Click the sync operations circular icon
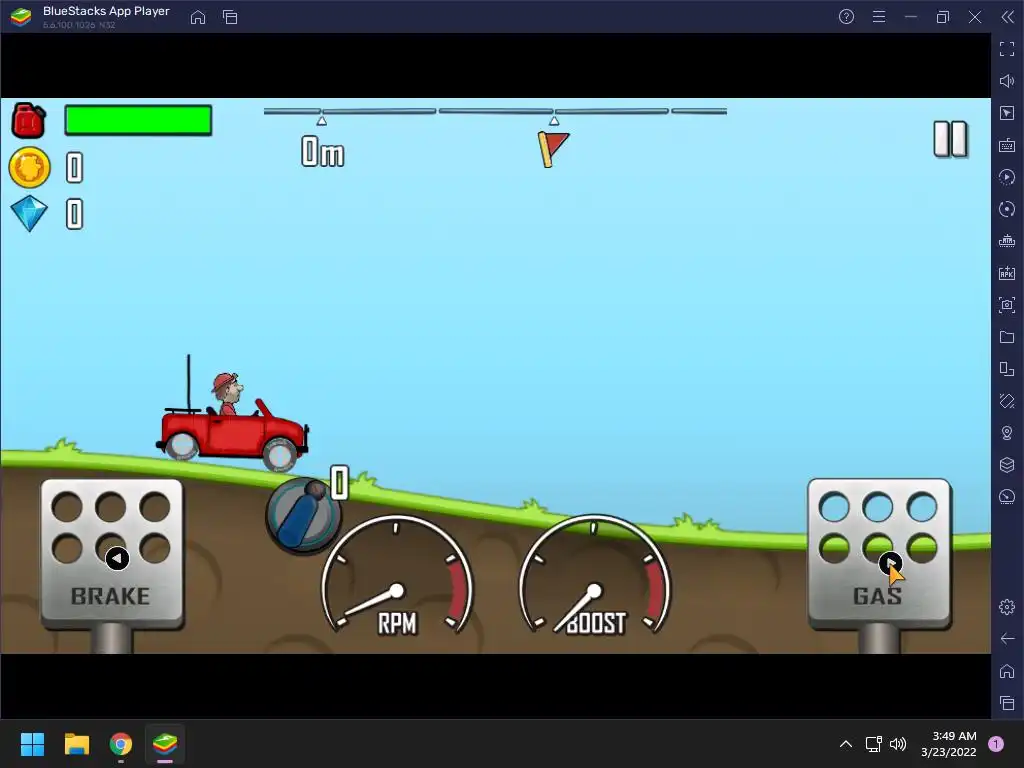 pyautogui.click(x=1007, y=209)
